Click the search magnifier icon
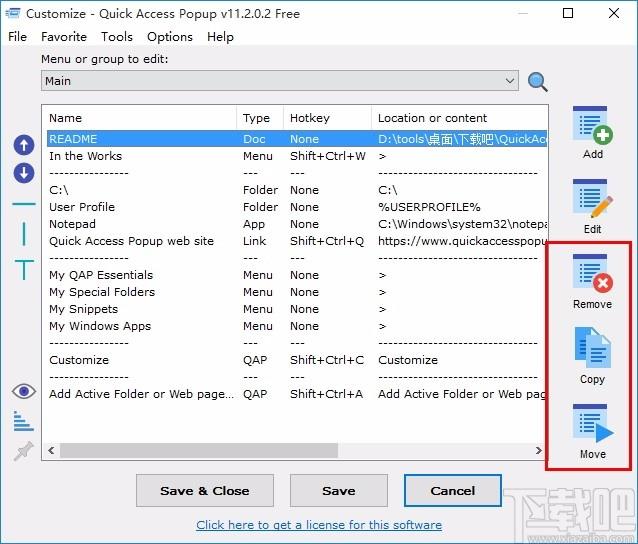 click(x=537, y=82)
